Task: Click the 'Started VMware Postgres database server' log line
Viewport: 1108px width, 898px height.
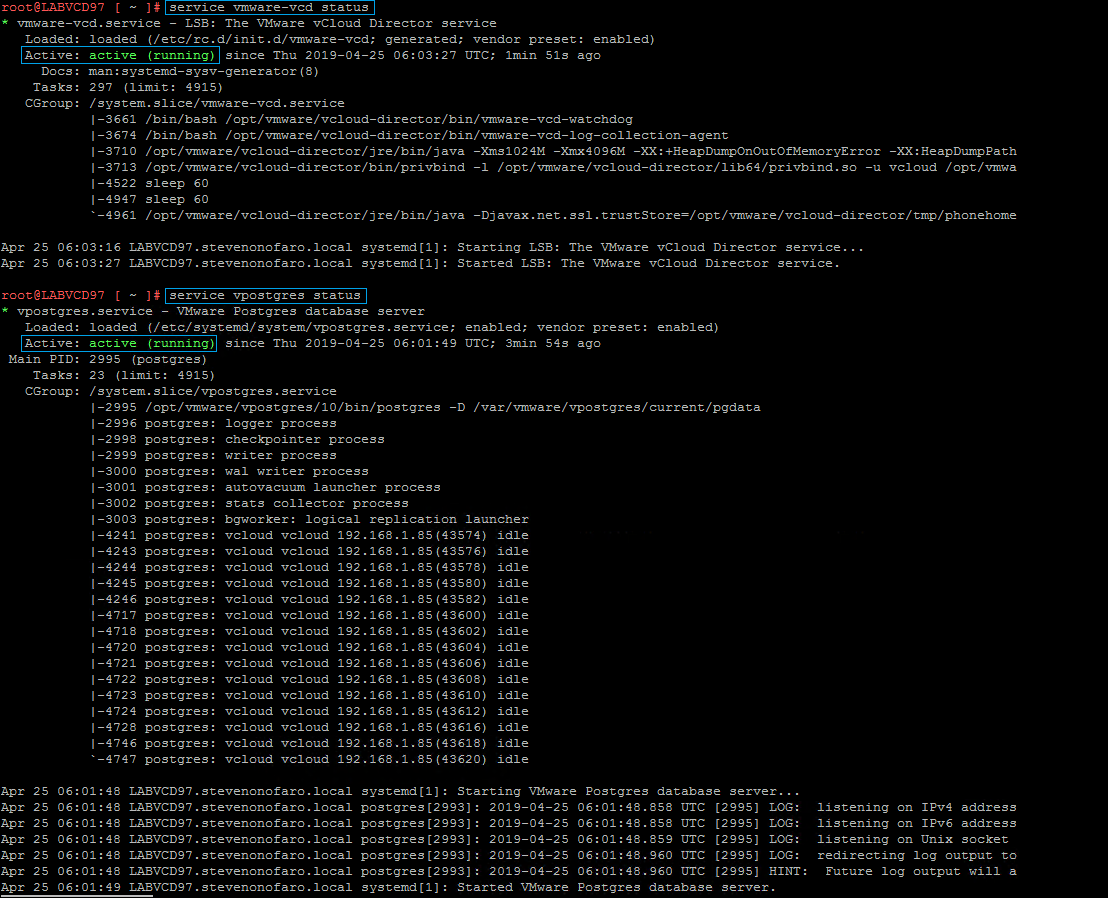Action: point(388,888)
